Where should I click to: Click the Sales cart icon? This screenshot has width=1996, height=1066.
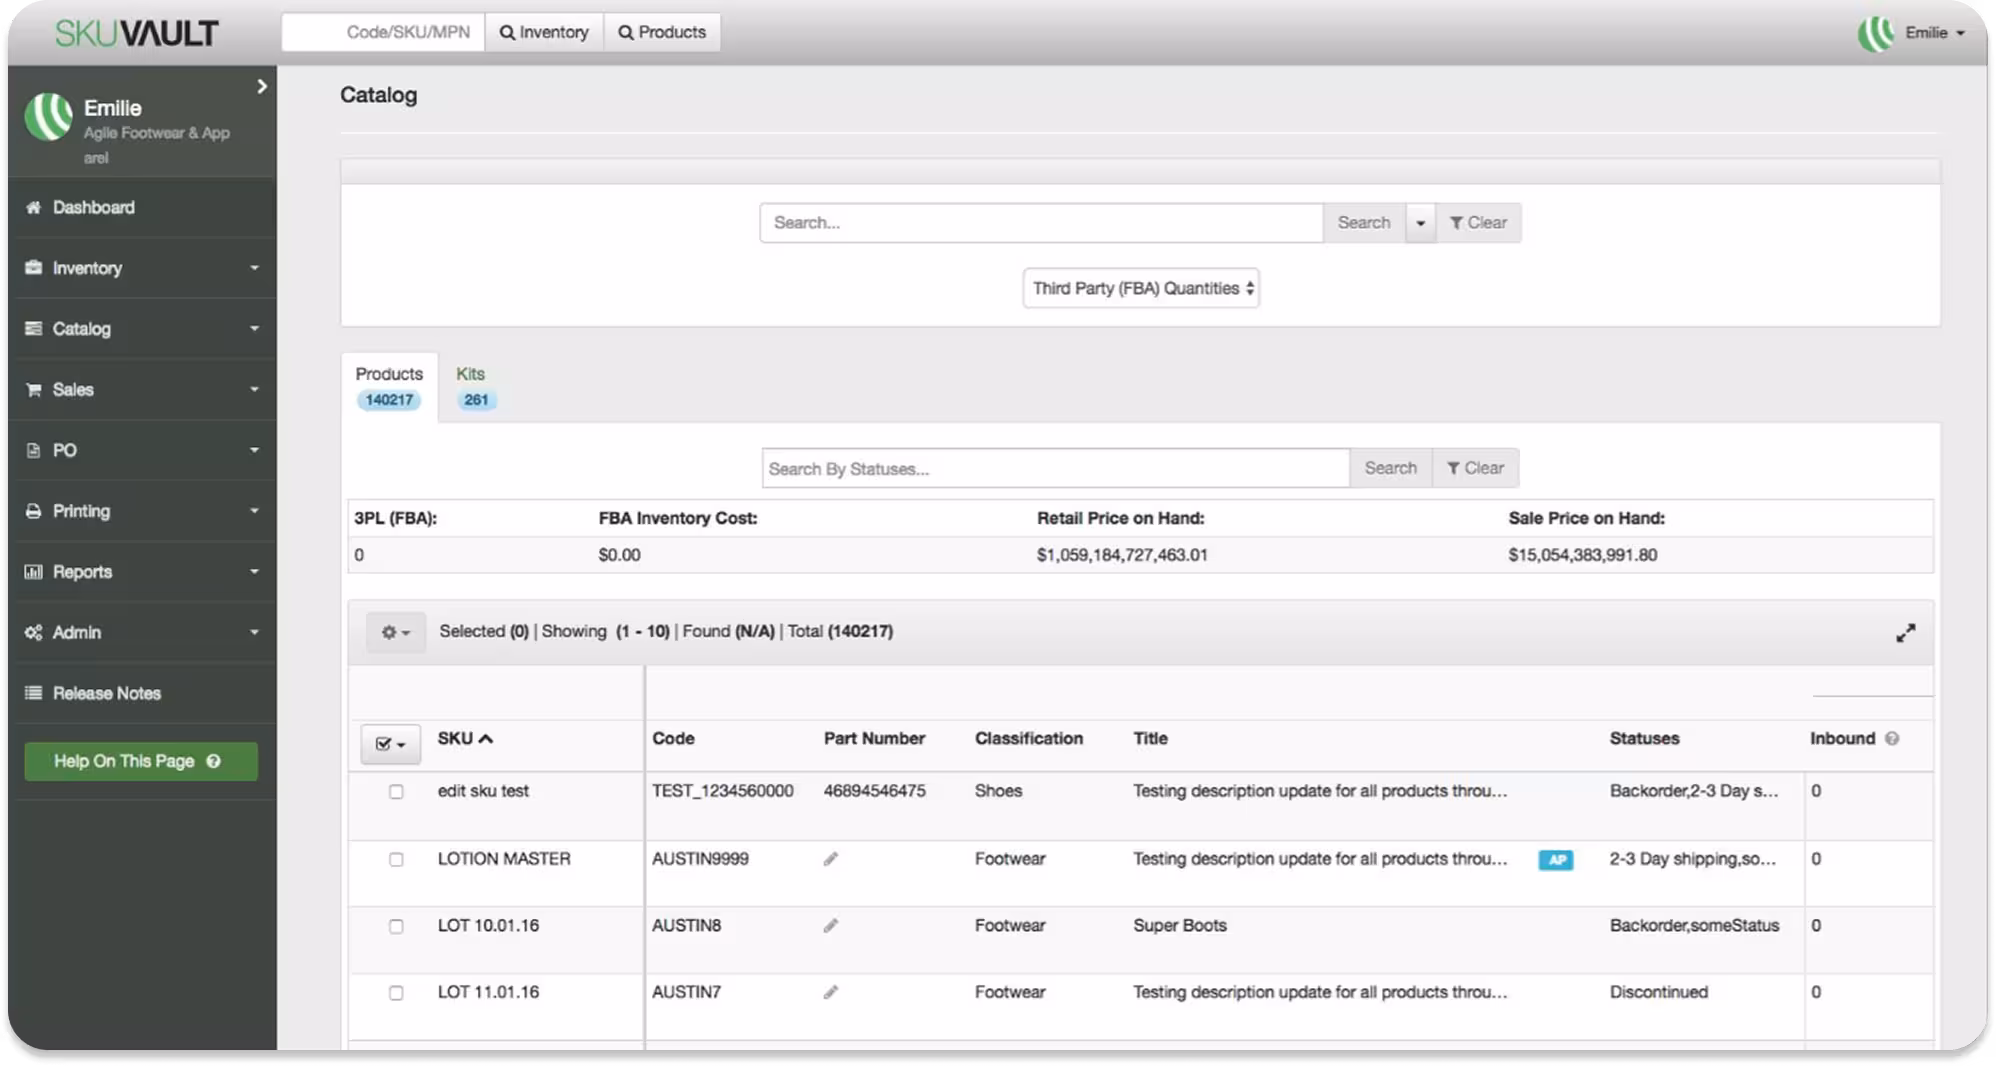pos(33,390)
